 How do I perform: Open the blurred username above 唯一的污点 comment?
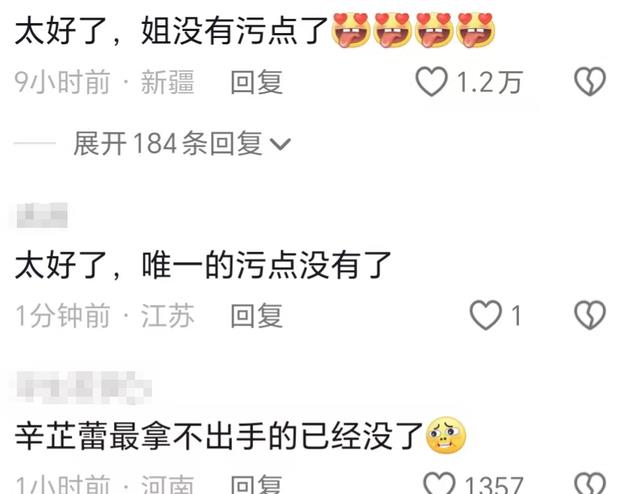[42, 215]
